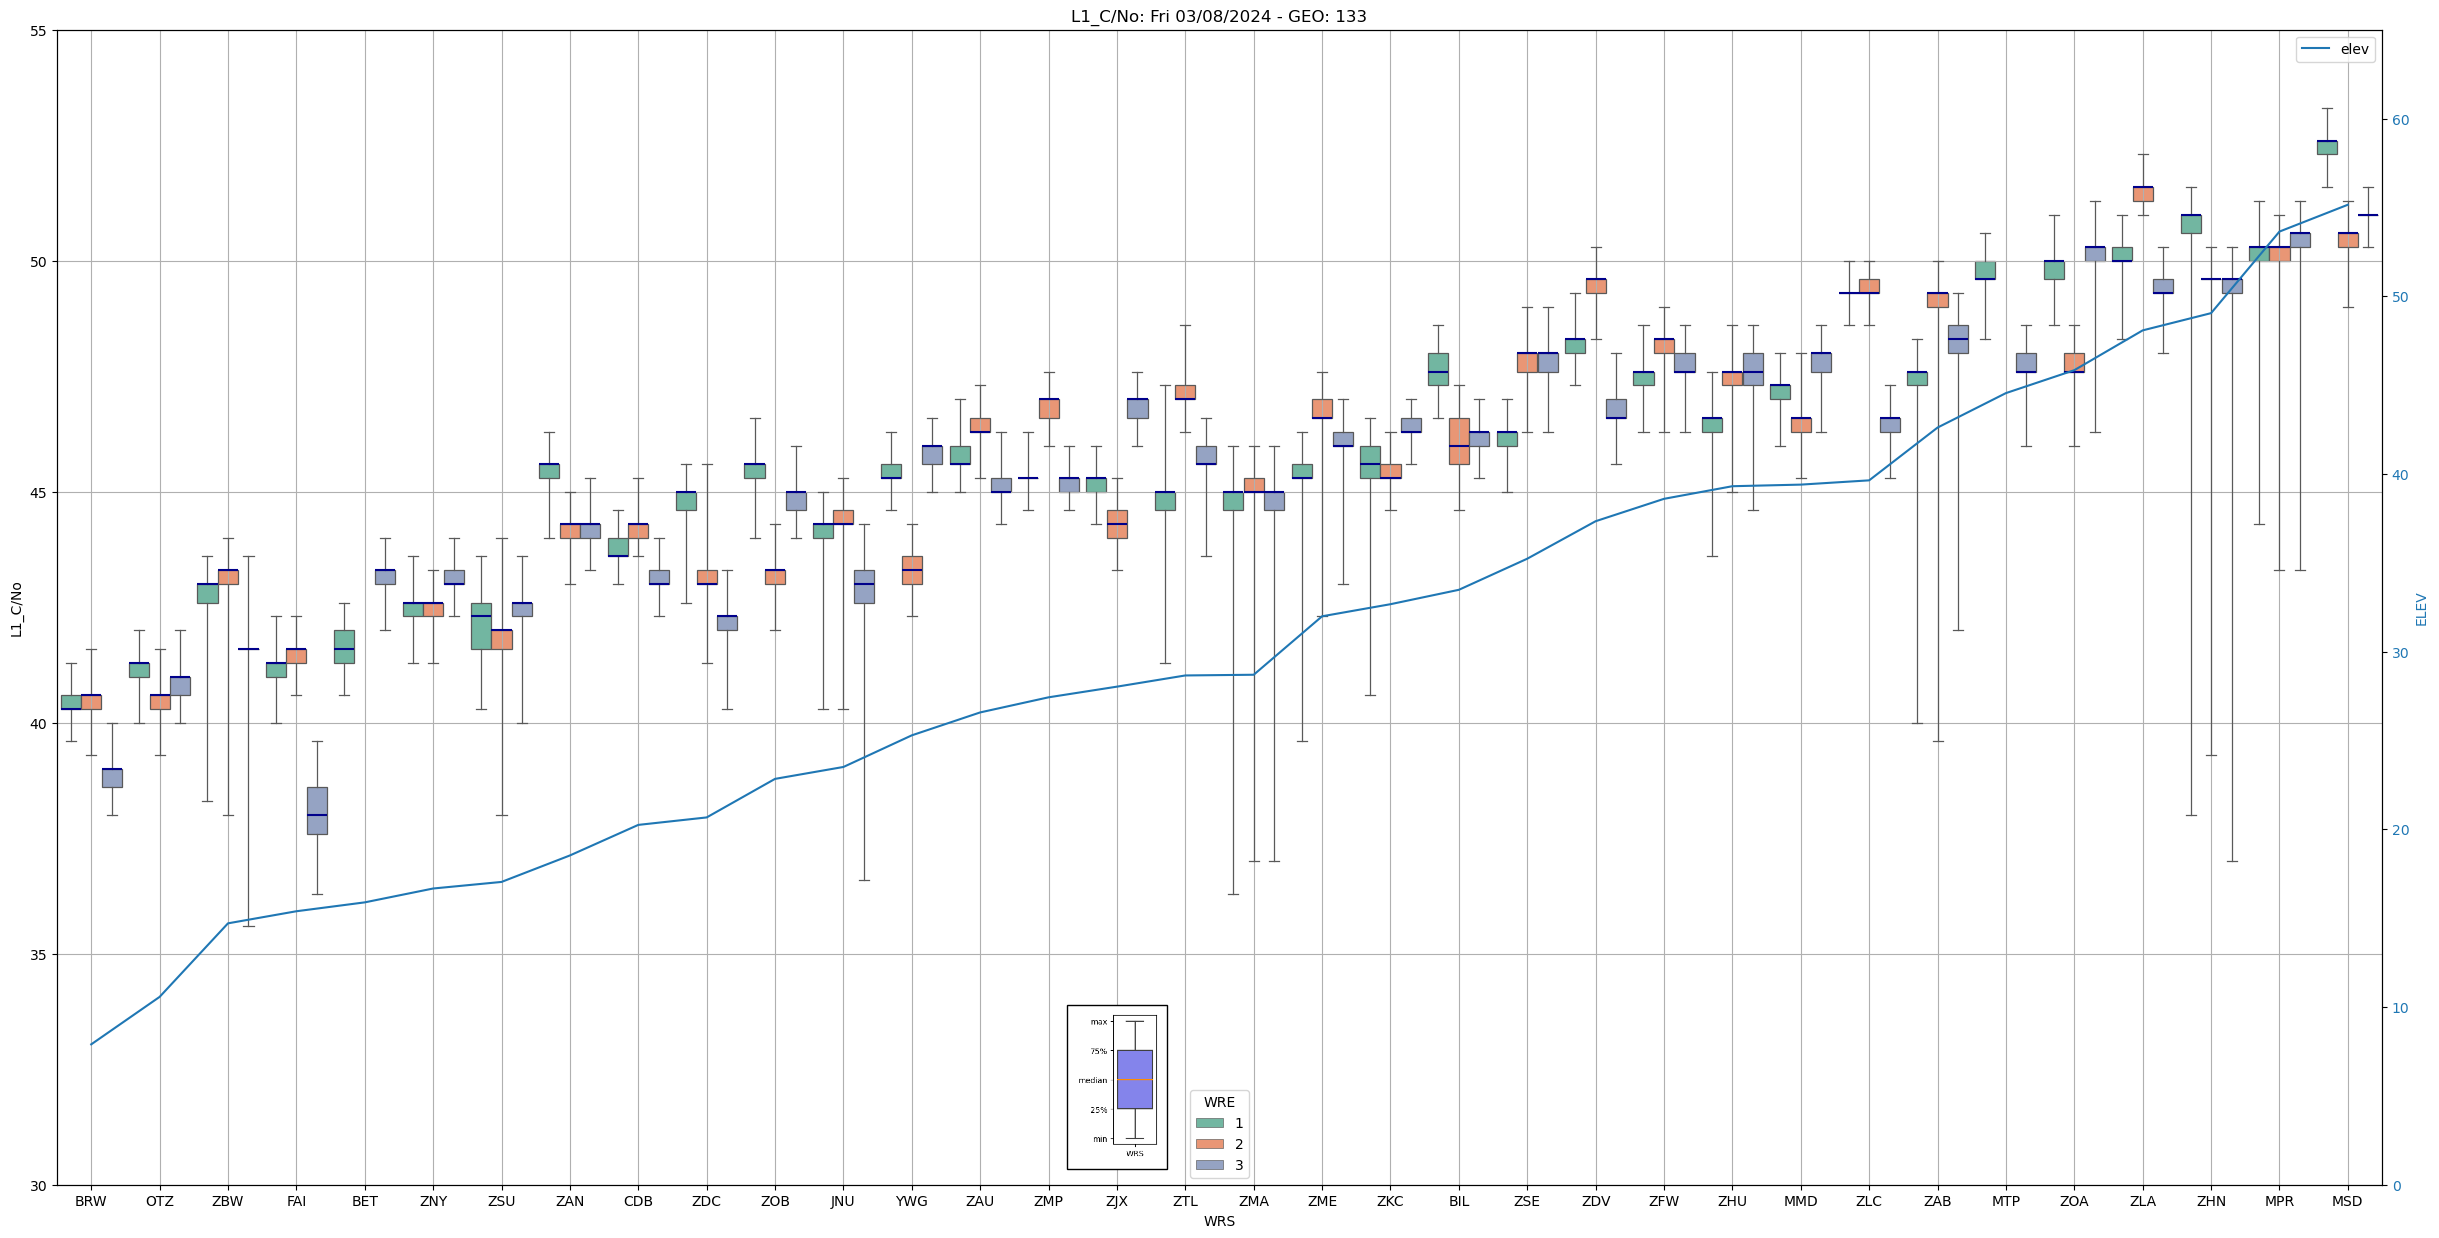The image size is (2439, 1238).
Task: Click the BRW station tick label
Action: point(91,1201)
